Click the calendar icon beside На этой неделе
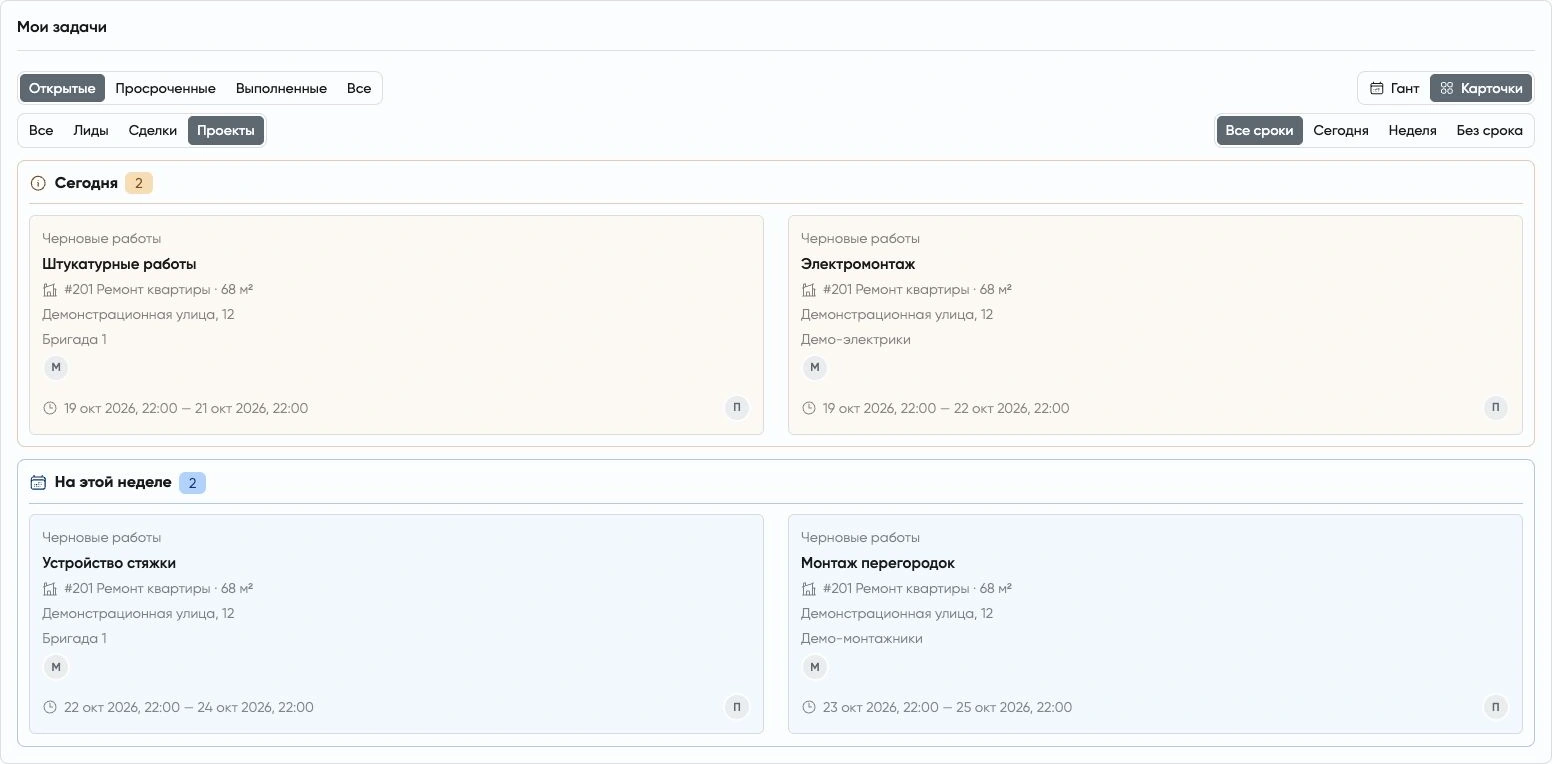Image resolution: width=1552 pixels, height=764 pixels. [x=38, y=482]
